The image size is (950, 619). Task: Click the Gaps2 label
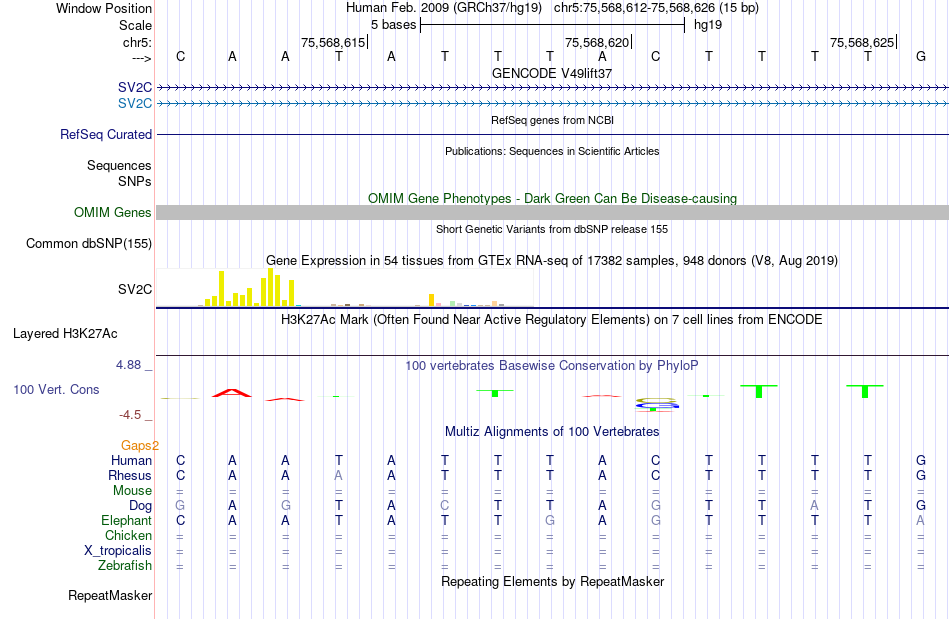[x=139, y=446]
